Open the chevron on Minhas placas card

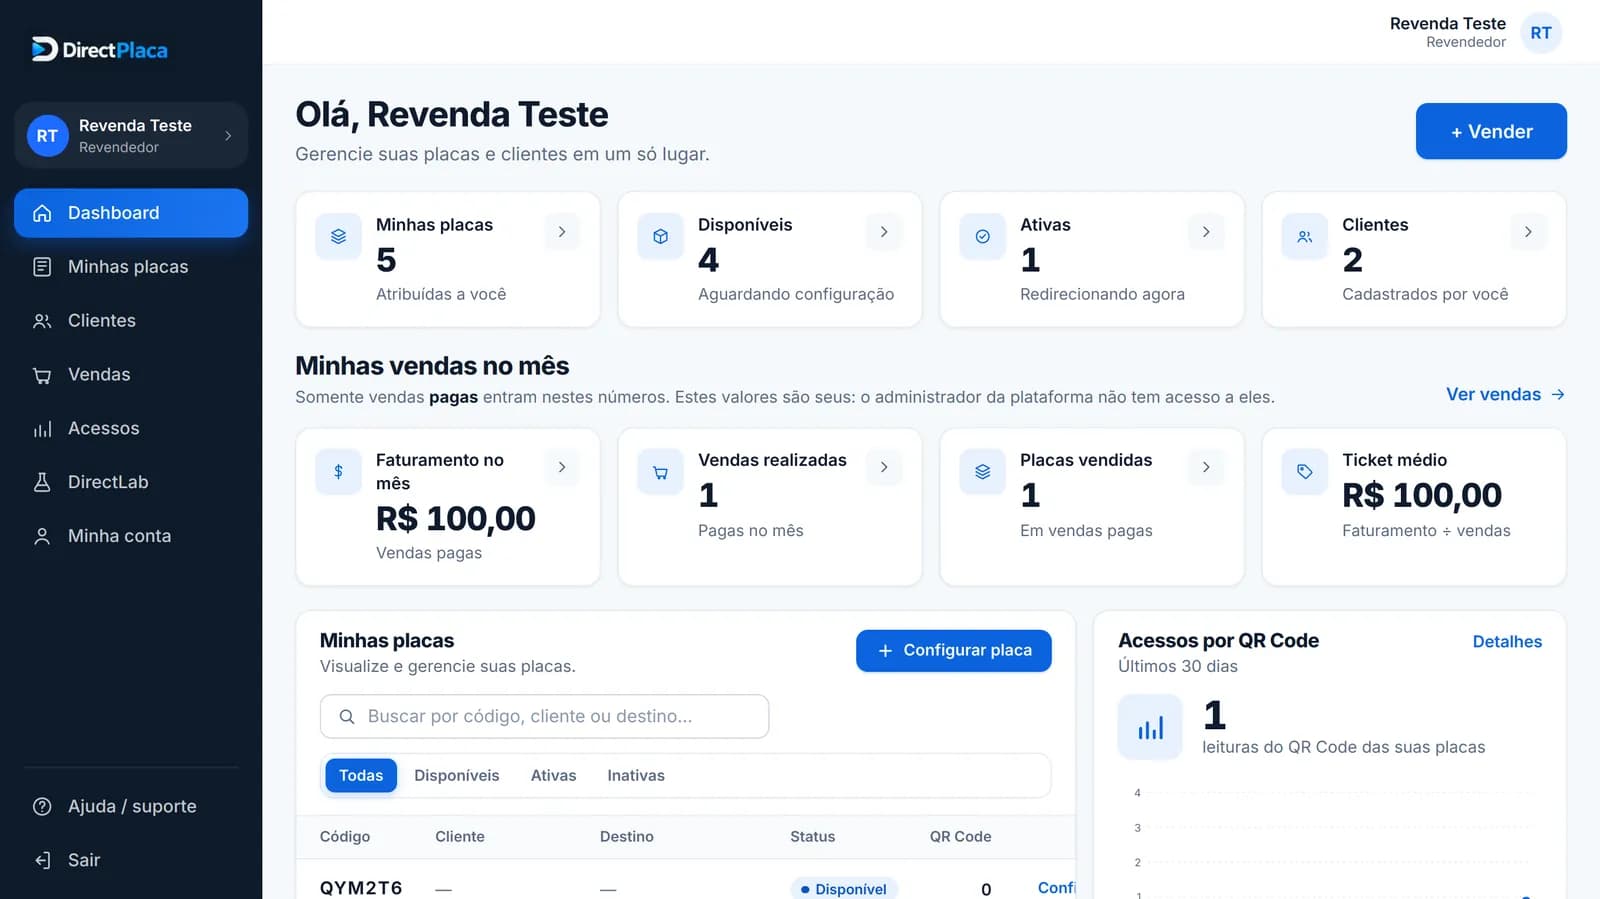point(562,232)
